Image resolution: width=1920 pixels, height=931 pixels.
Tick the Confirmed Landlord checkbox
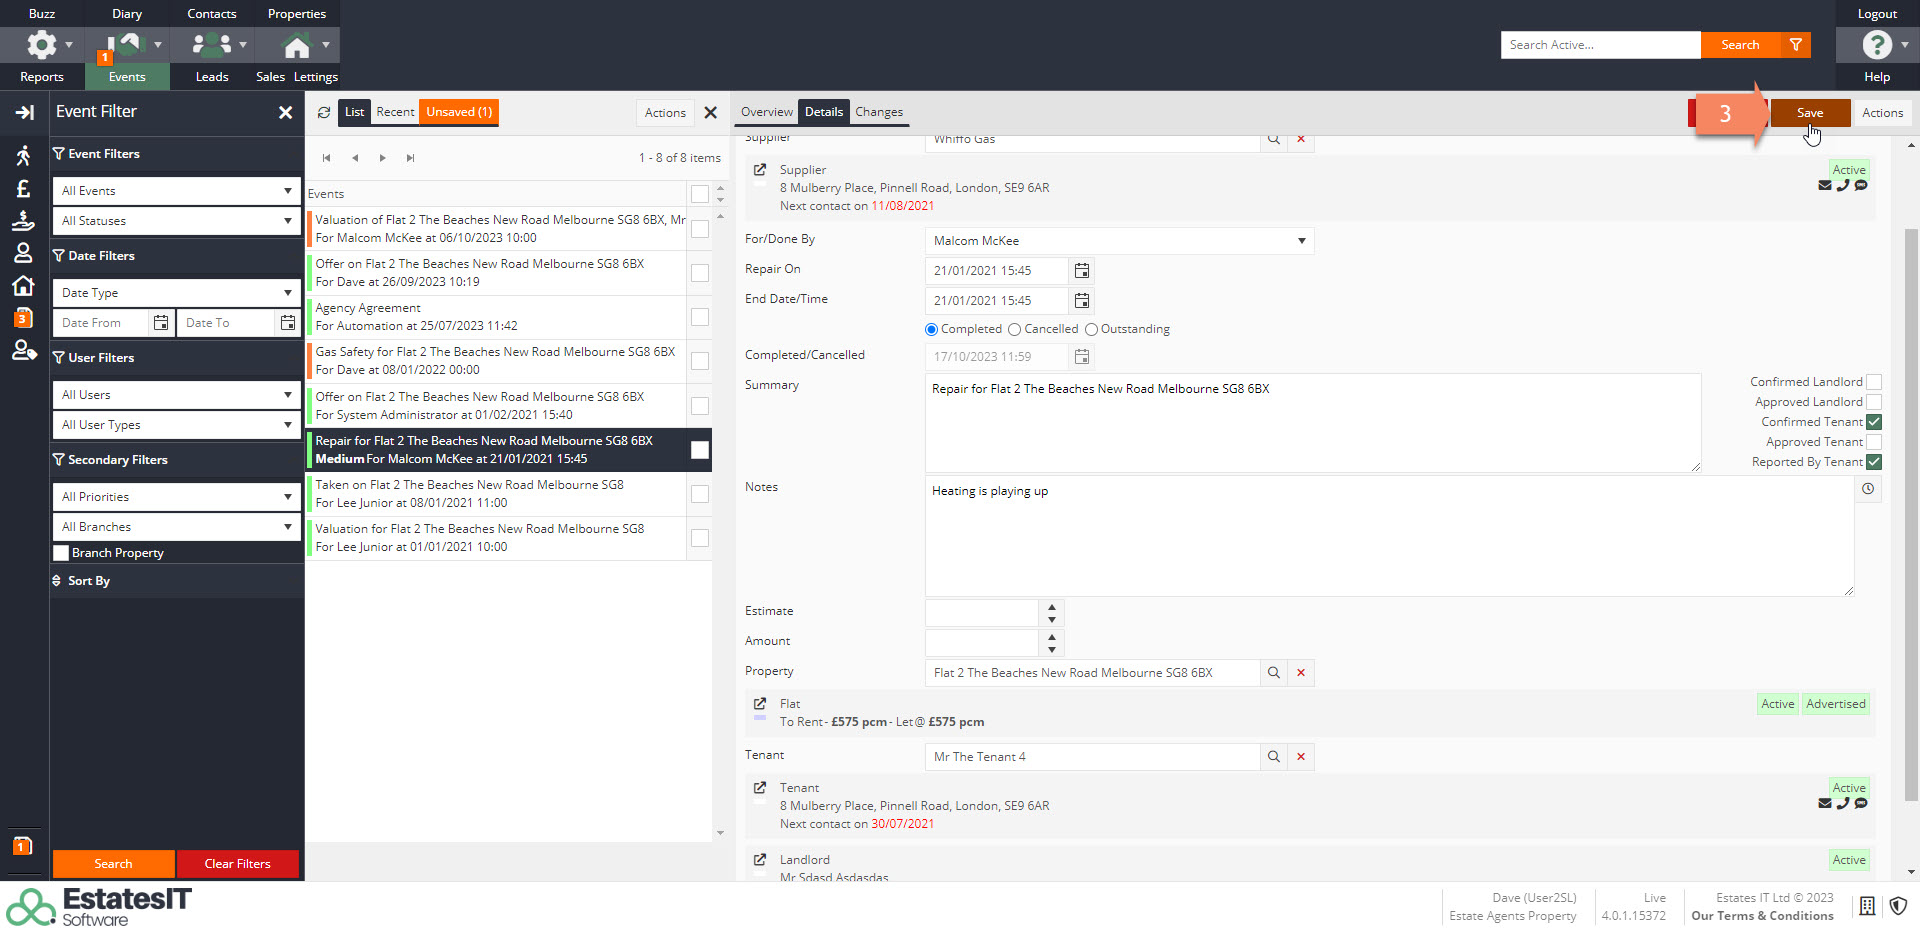[x=1874, y=382]
